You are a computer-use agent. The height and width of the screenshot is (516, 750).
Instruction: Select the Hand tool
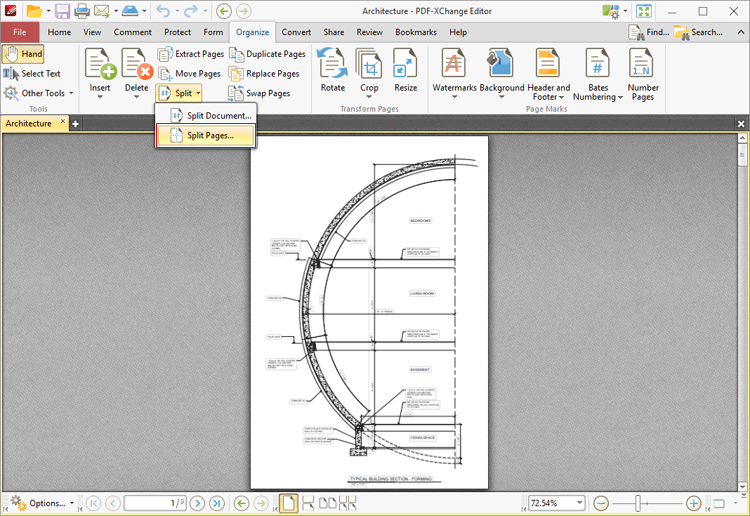(23, 54)
